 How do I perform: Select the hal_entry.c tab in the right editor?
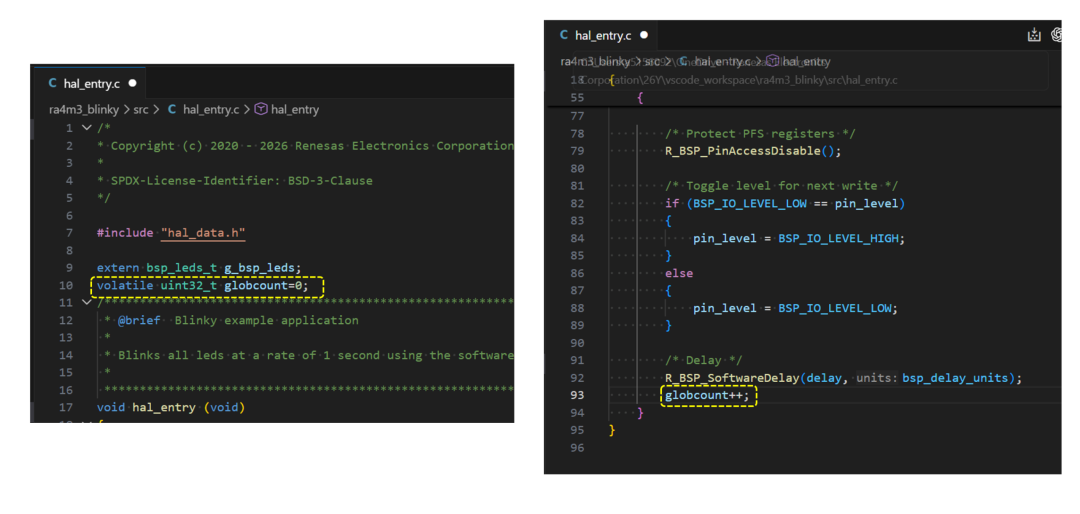coord(601,35)
